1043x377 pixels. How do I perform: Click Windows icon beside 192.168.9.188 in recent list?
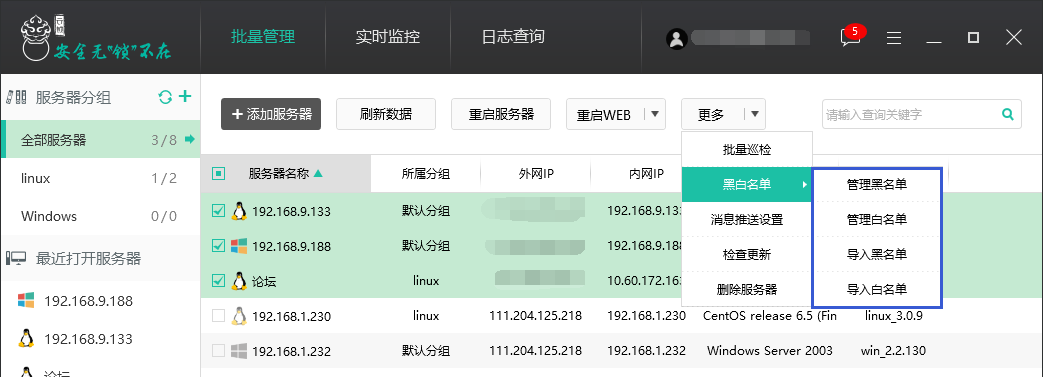pyautogui.click(x=26, y=301)
